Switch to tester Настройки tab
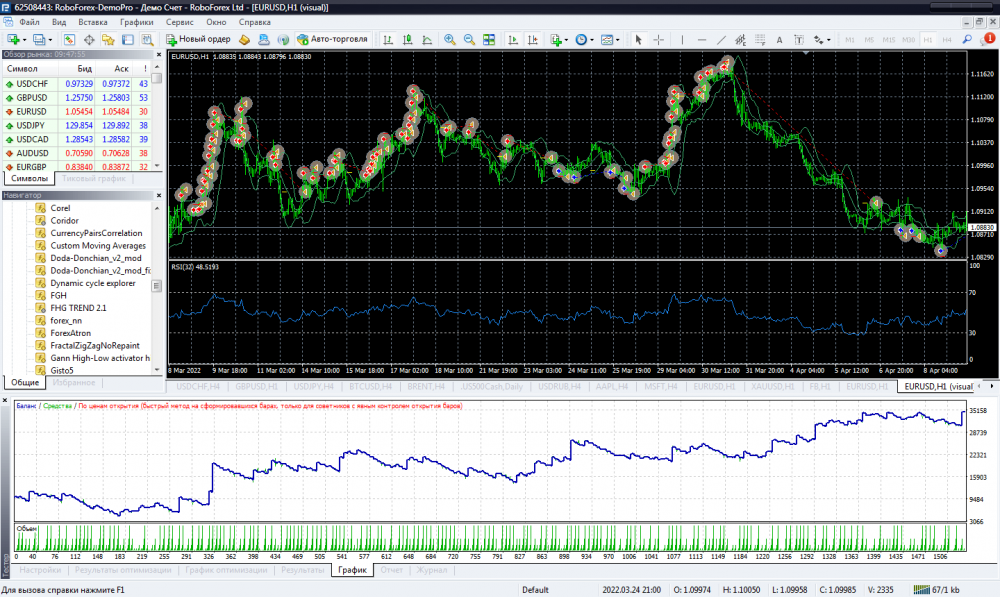This screenshot has height=597, width=1000. 40,570
